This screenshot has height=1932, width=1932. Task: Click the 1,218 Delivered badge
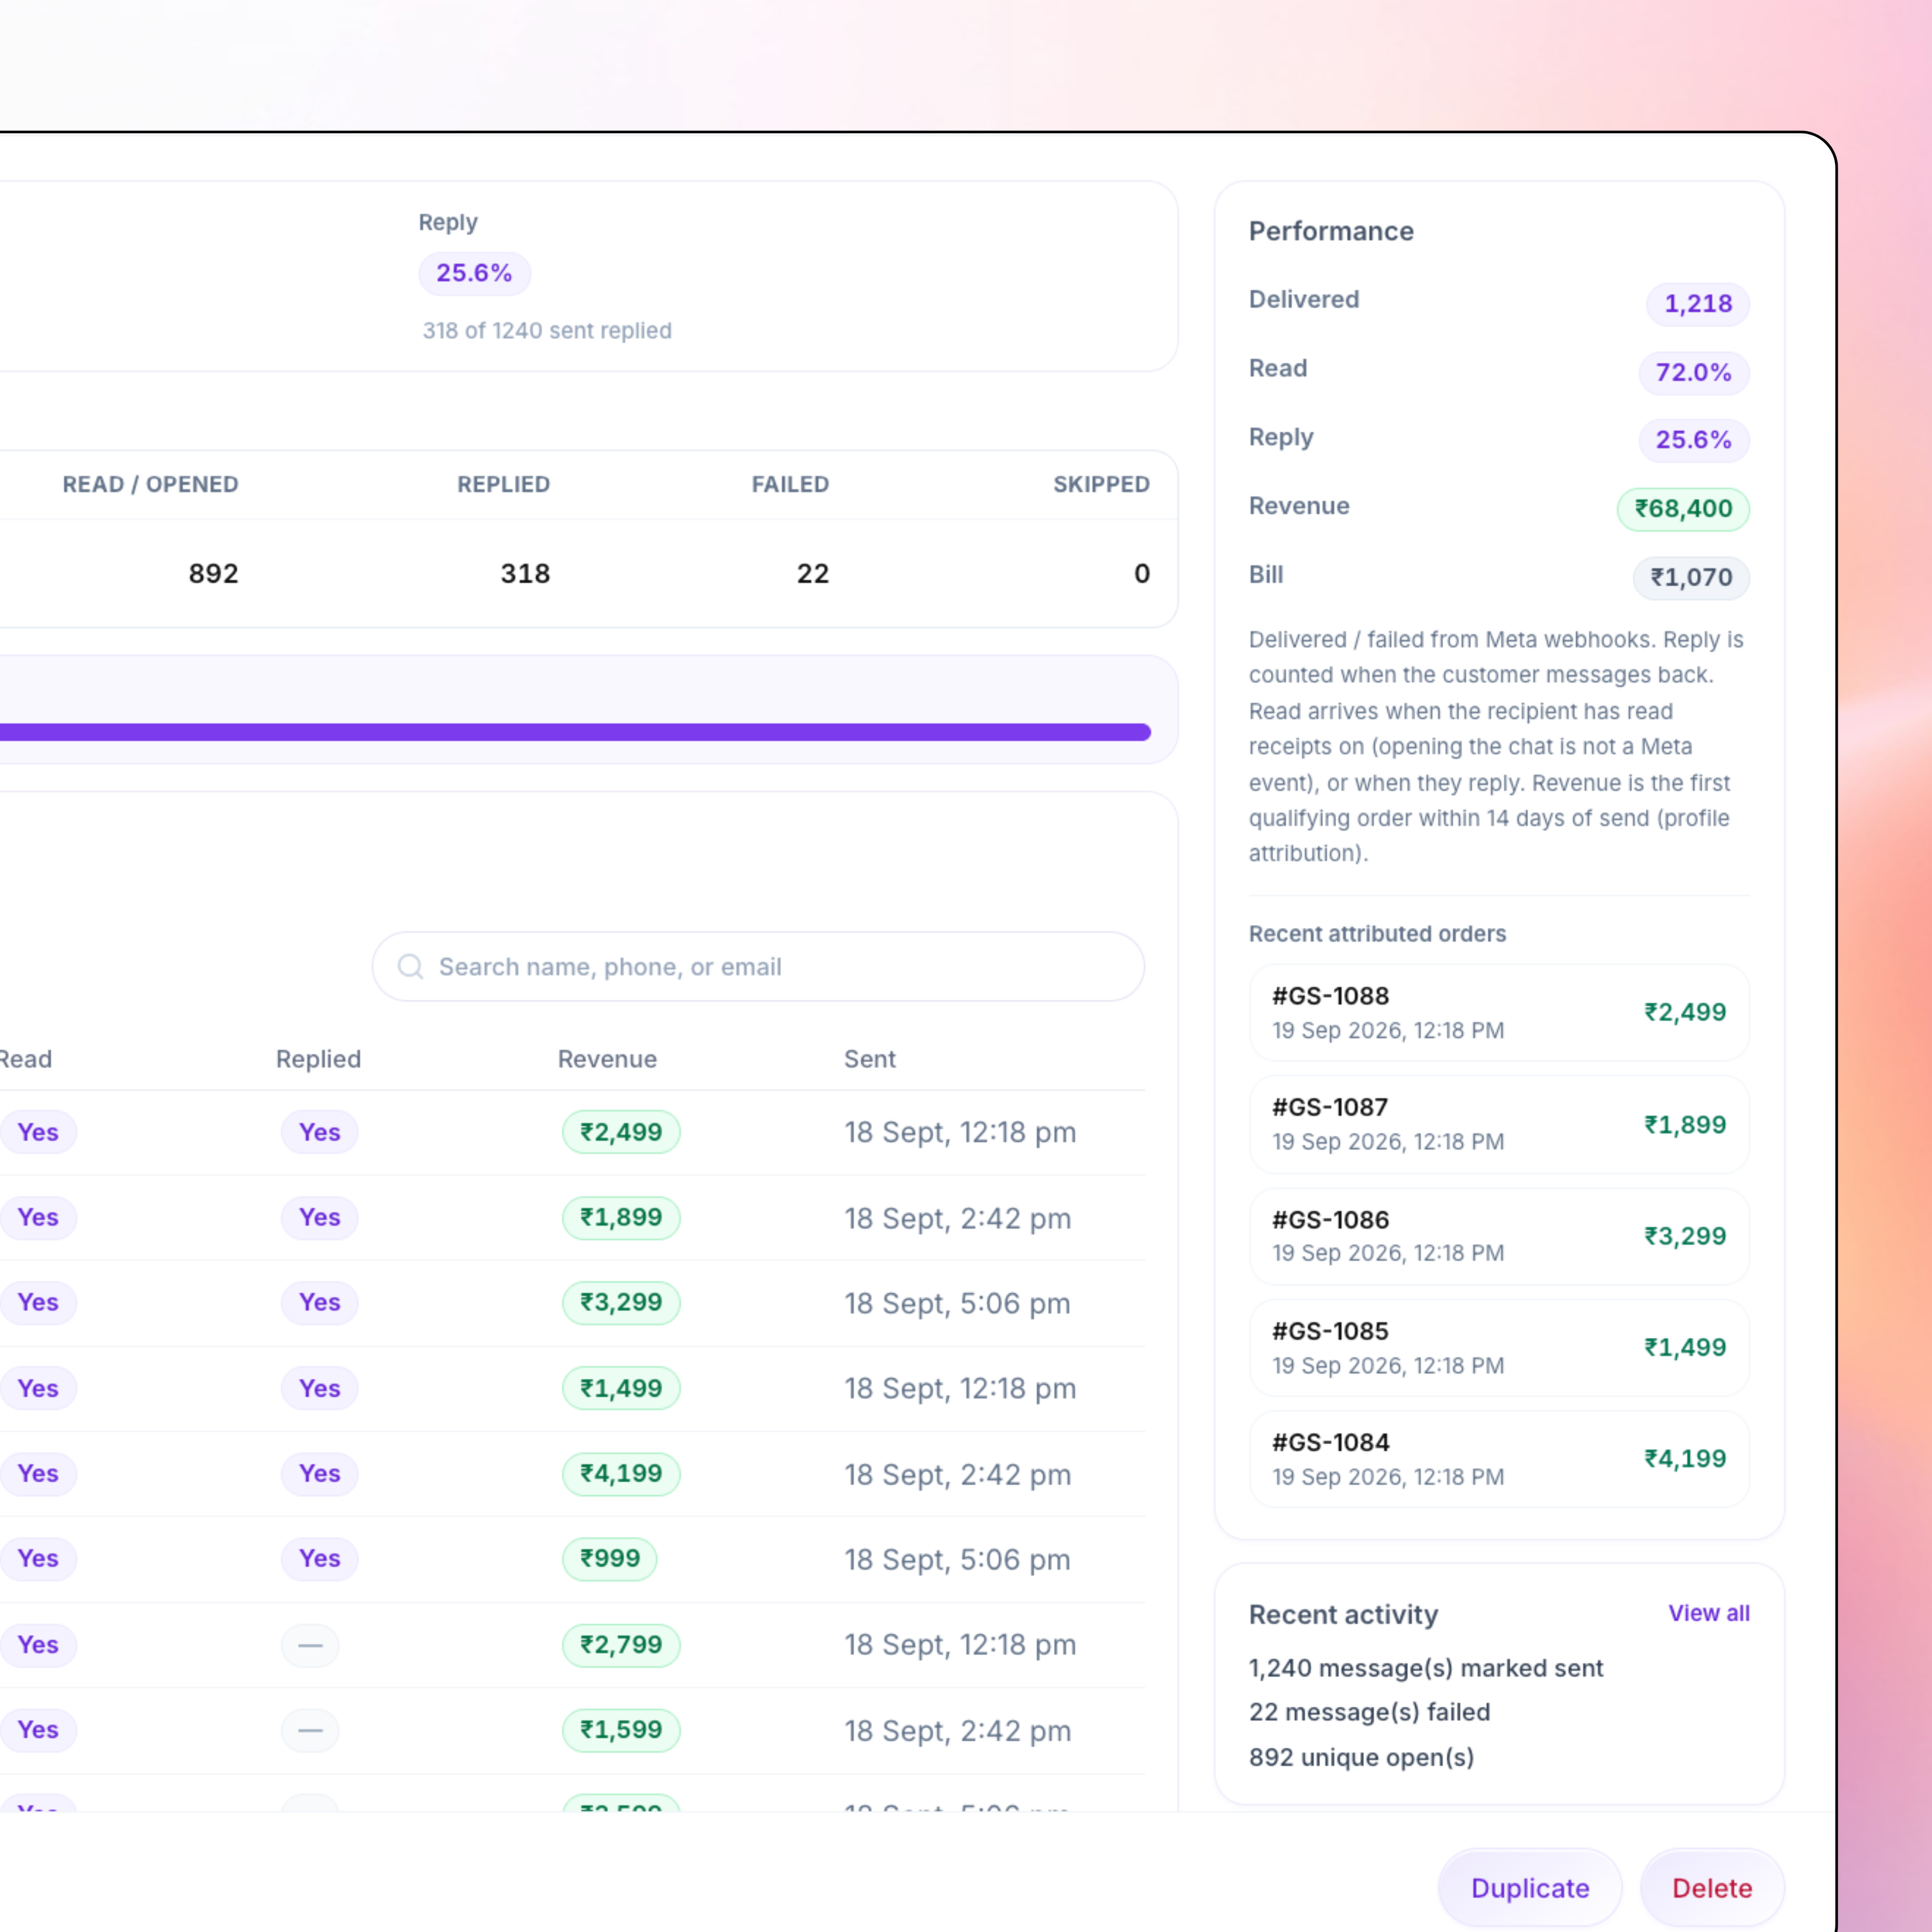coord(1697,304)
